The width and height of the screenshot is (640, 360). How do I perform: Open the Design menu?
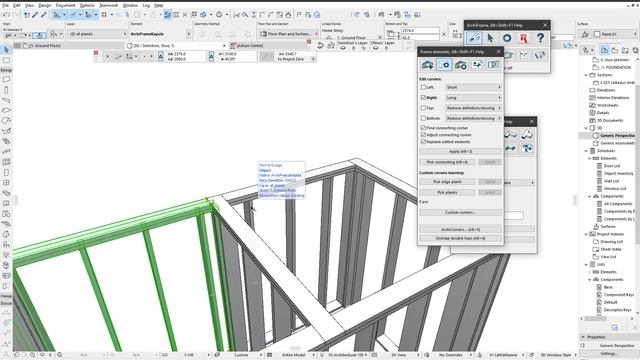45,5
